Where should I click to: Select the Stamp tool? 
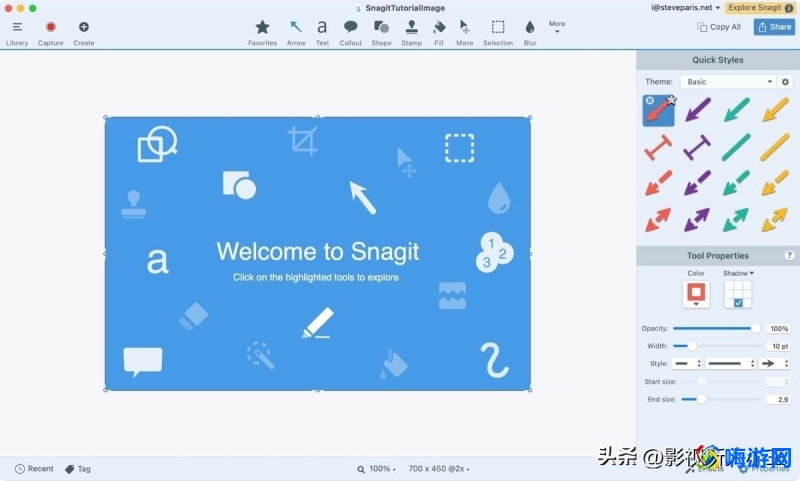(411, 33)
